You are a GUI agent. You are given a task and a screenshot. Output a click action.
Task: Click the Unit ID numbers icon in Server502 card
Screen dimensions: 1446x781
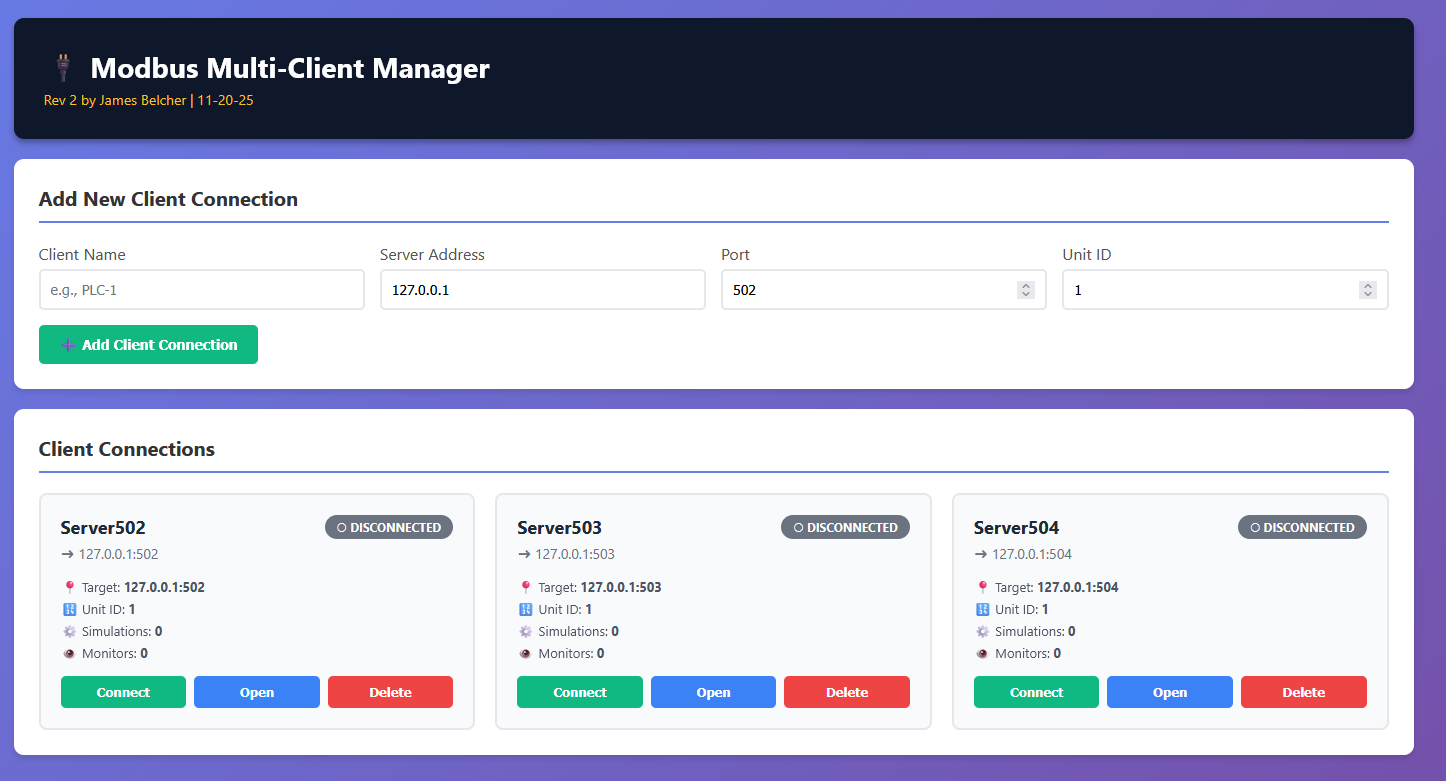point(69,610)
